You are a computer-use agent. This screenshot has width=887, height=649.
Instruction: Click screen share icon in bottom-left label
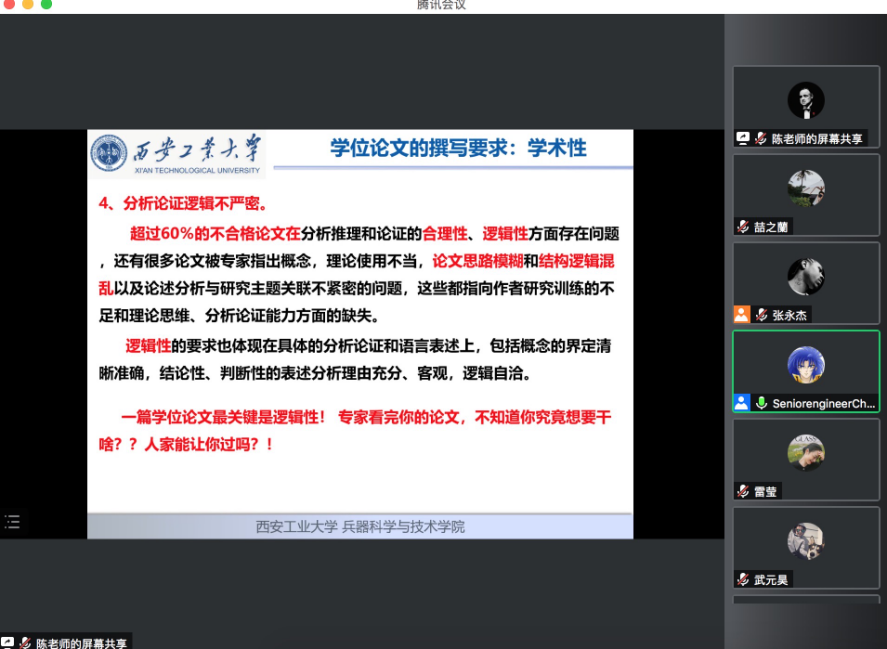point(8,643)
